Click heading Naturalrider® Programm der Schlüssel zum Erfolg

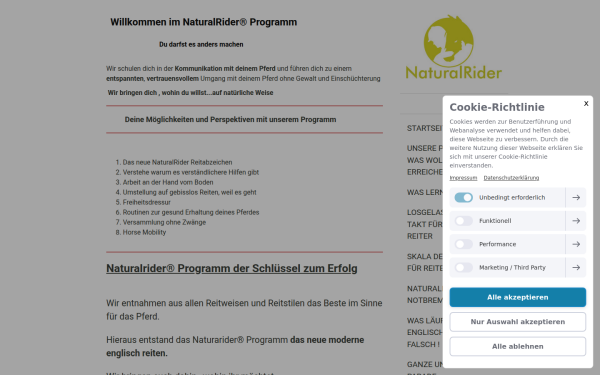point(232,268)
